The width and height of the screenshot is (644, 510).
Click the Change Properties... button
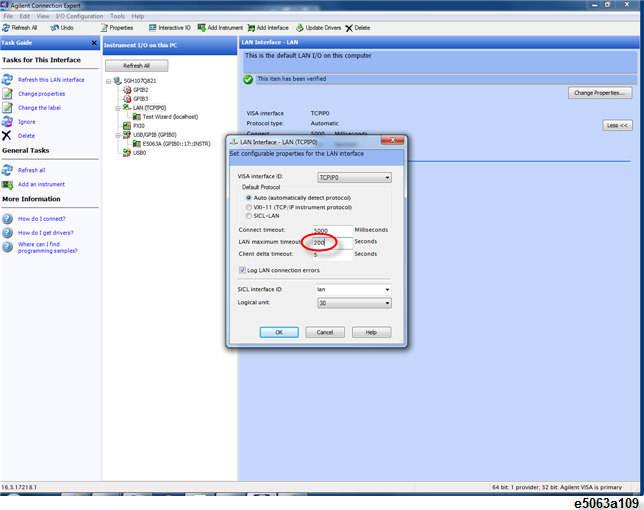600,93
